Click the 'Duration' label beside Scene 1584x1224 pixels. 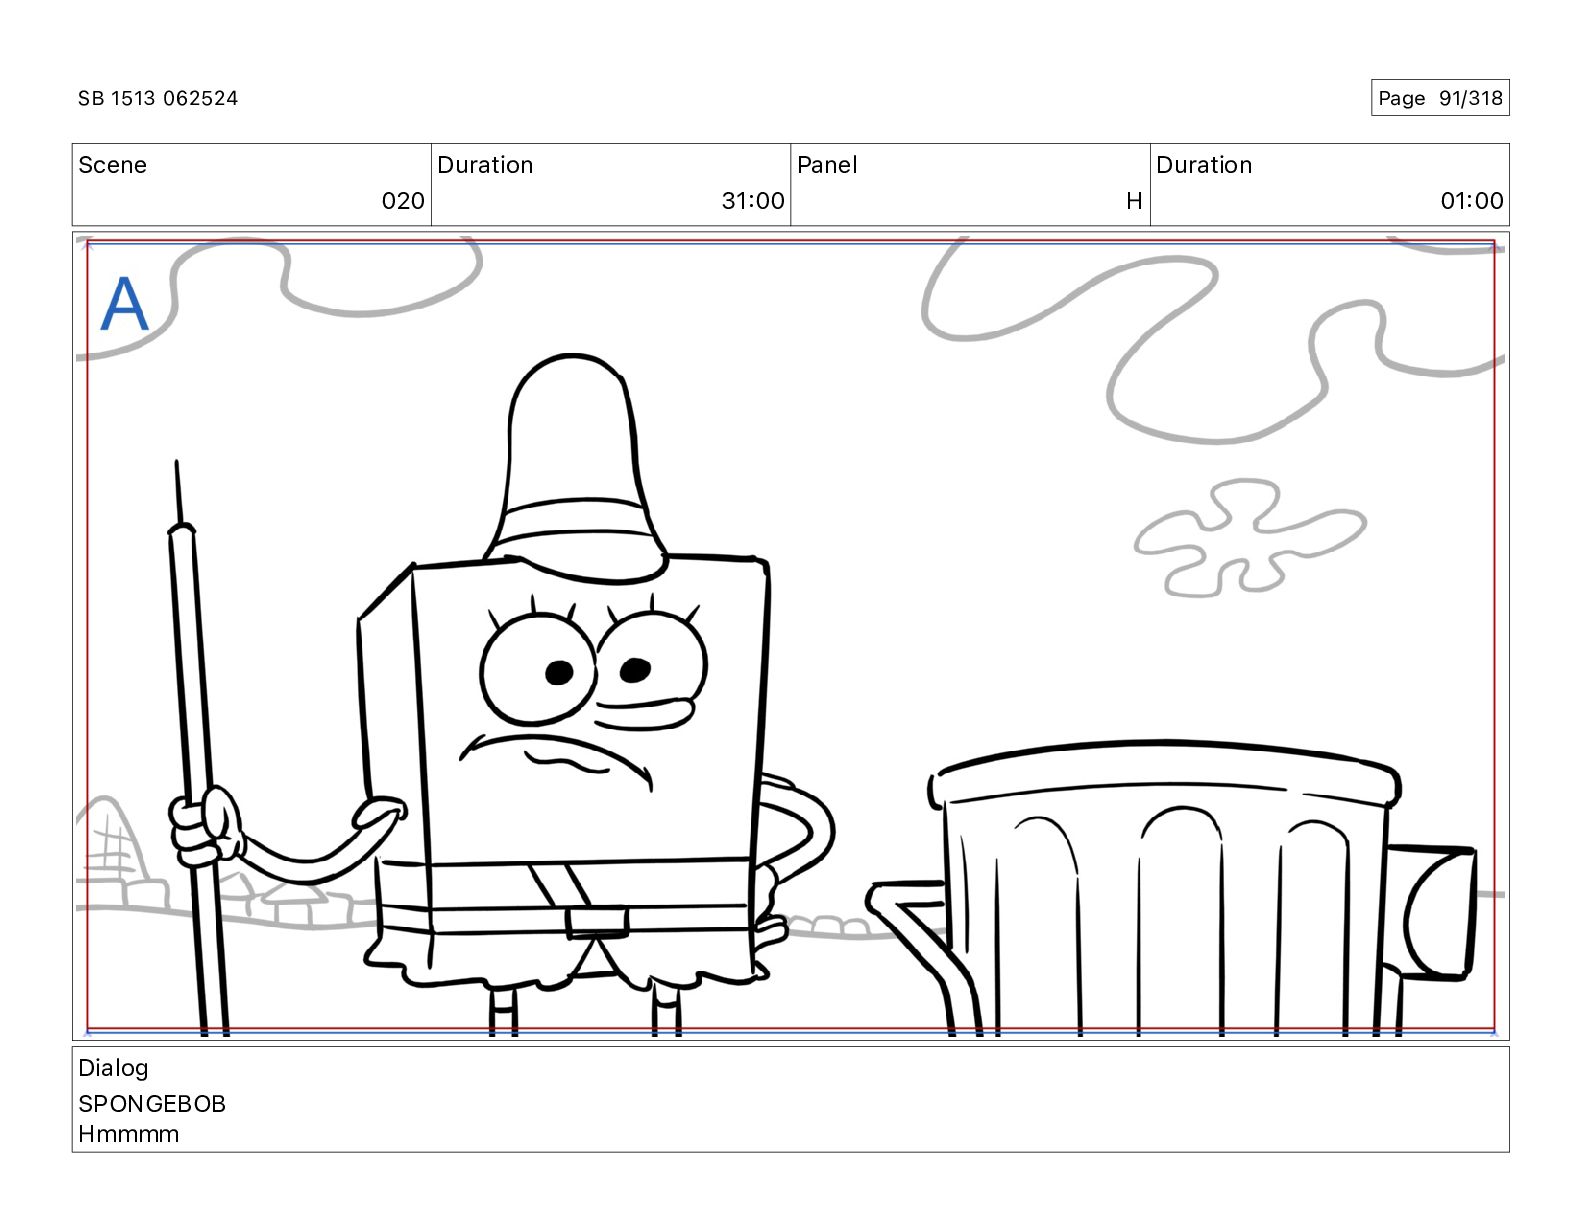(485, 165)
